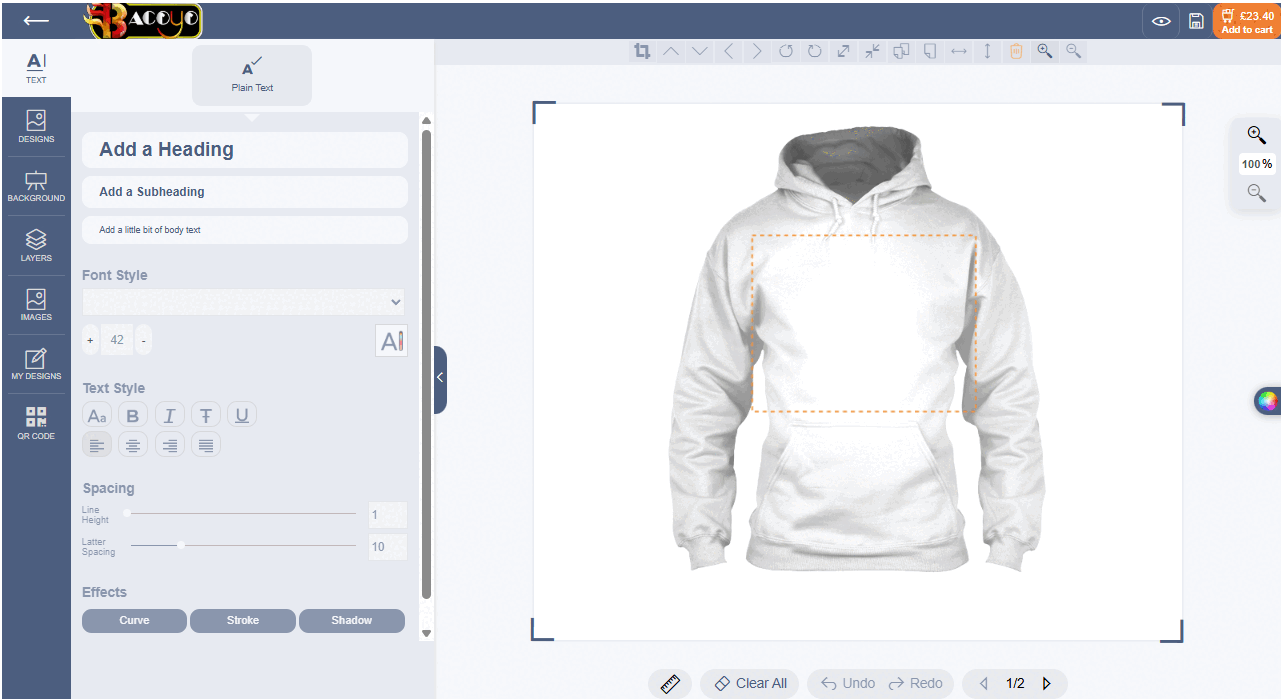Open the Background tab in sidebar
The image size is (1283, 699).
pos(36,186)
